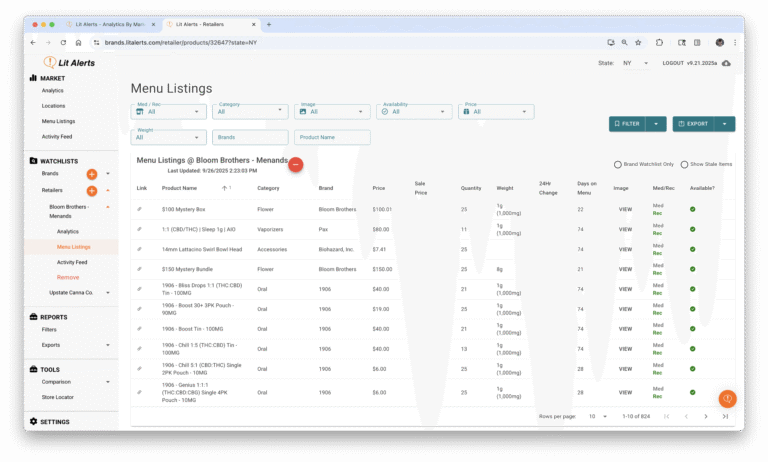Viewport: 768px width, 462px height.
Task: Select Store Locator in Tools section
Action: click(x=58, y=397)
